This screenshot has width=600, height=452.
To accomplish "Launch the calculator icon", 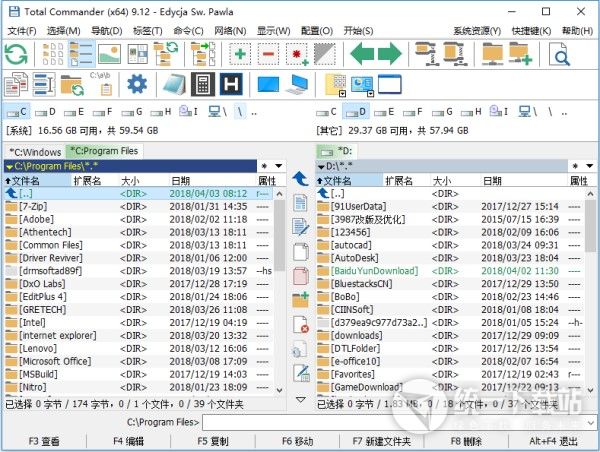I will click(x=203, y=84).
